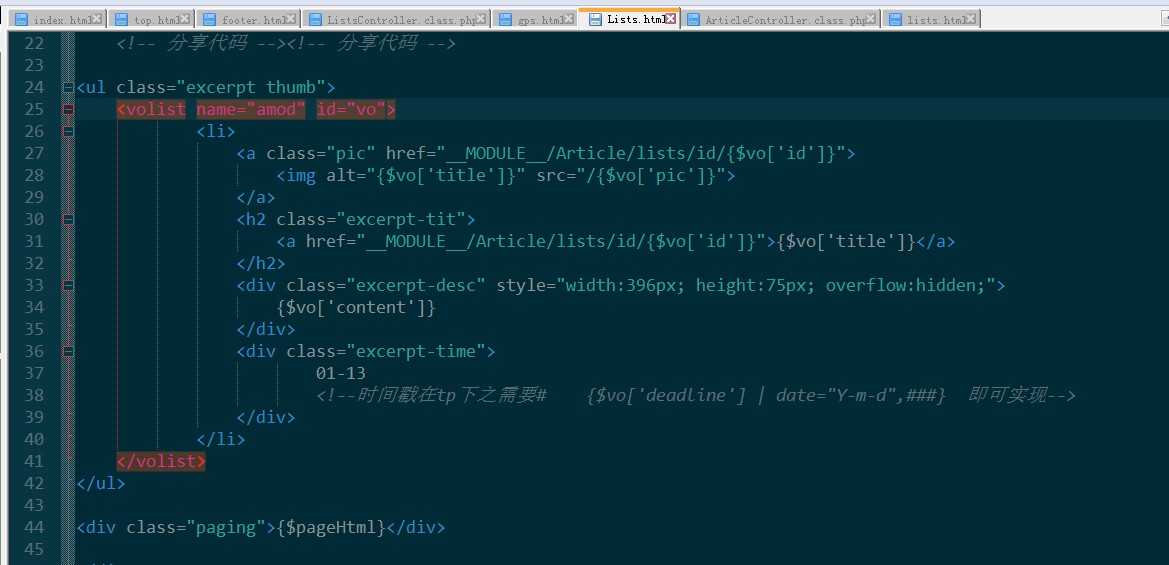Viewport: 1169px width, 565px height.
Task: Switch to the top.html tab
Action: tap(151, 20)
